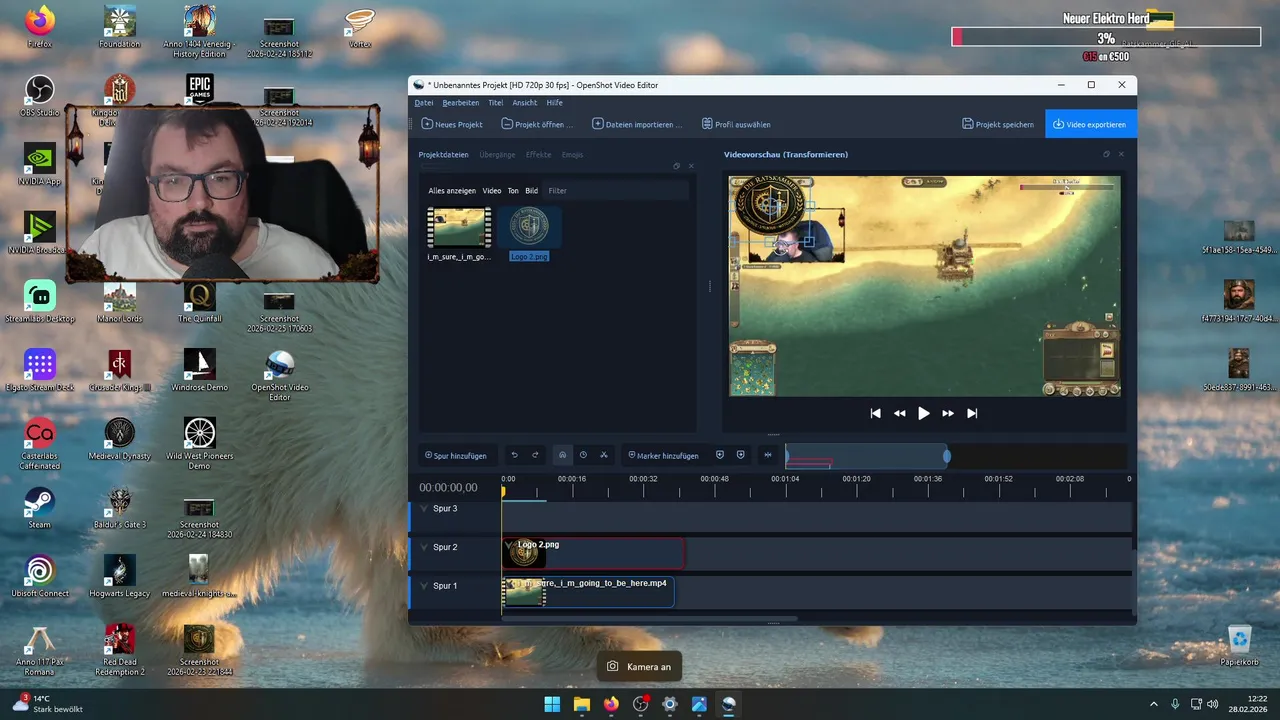Open Steam from the desktop
Image resolution: width=1280 pixels, height=720 pixels.
coord(39,506)
